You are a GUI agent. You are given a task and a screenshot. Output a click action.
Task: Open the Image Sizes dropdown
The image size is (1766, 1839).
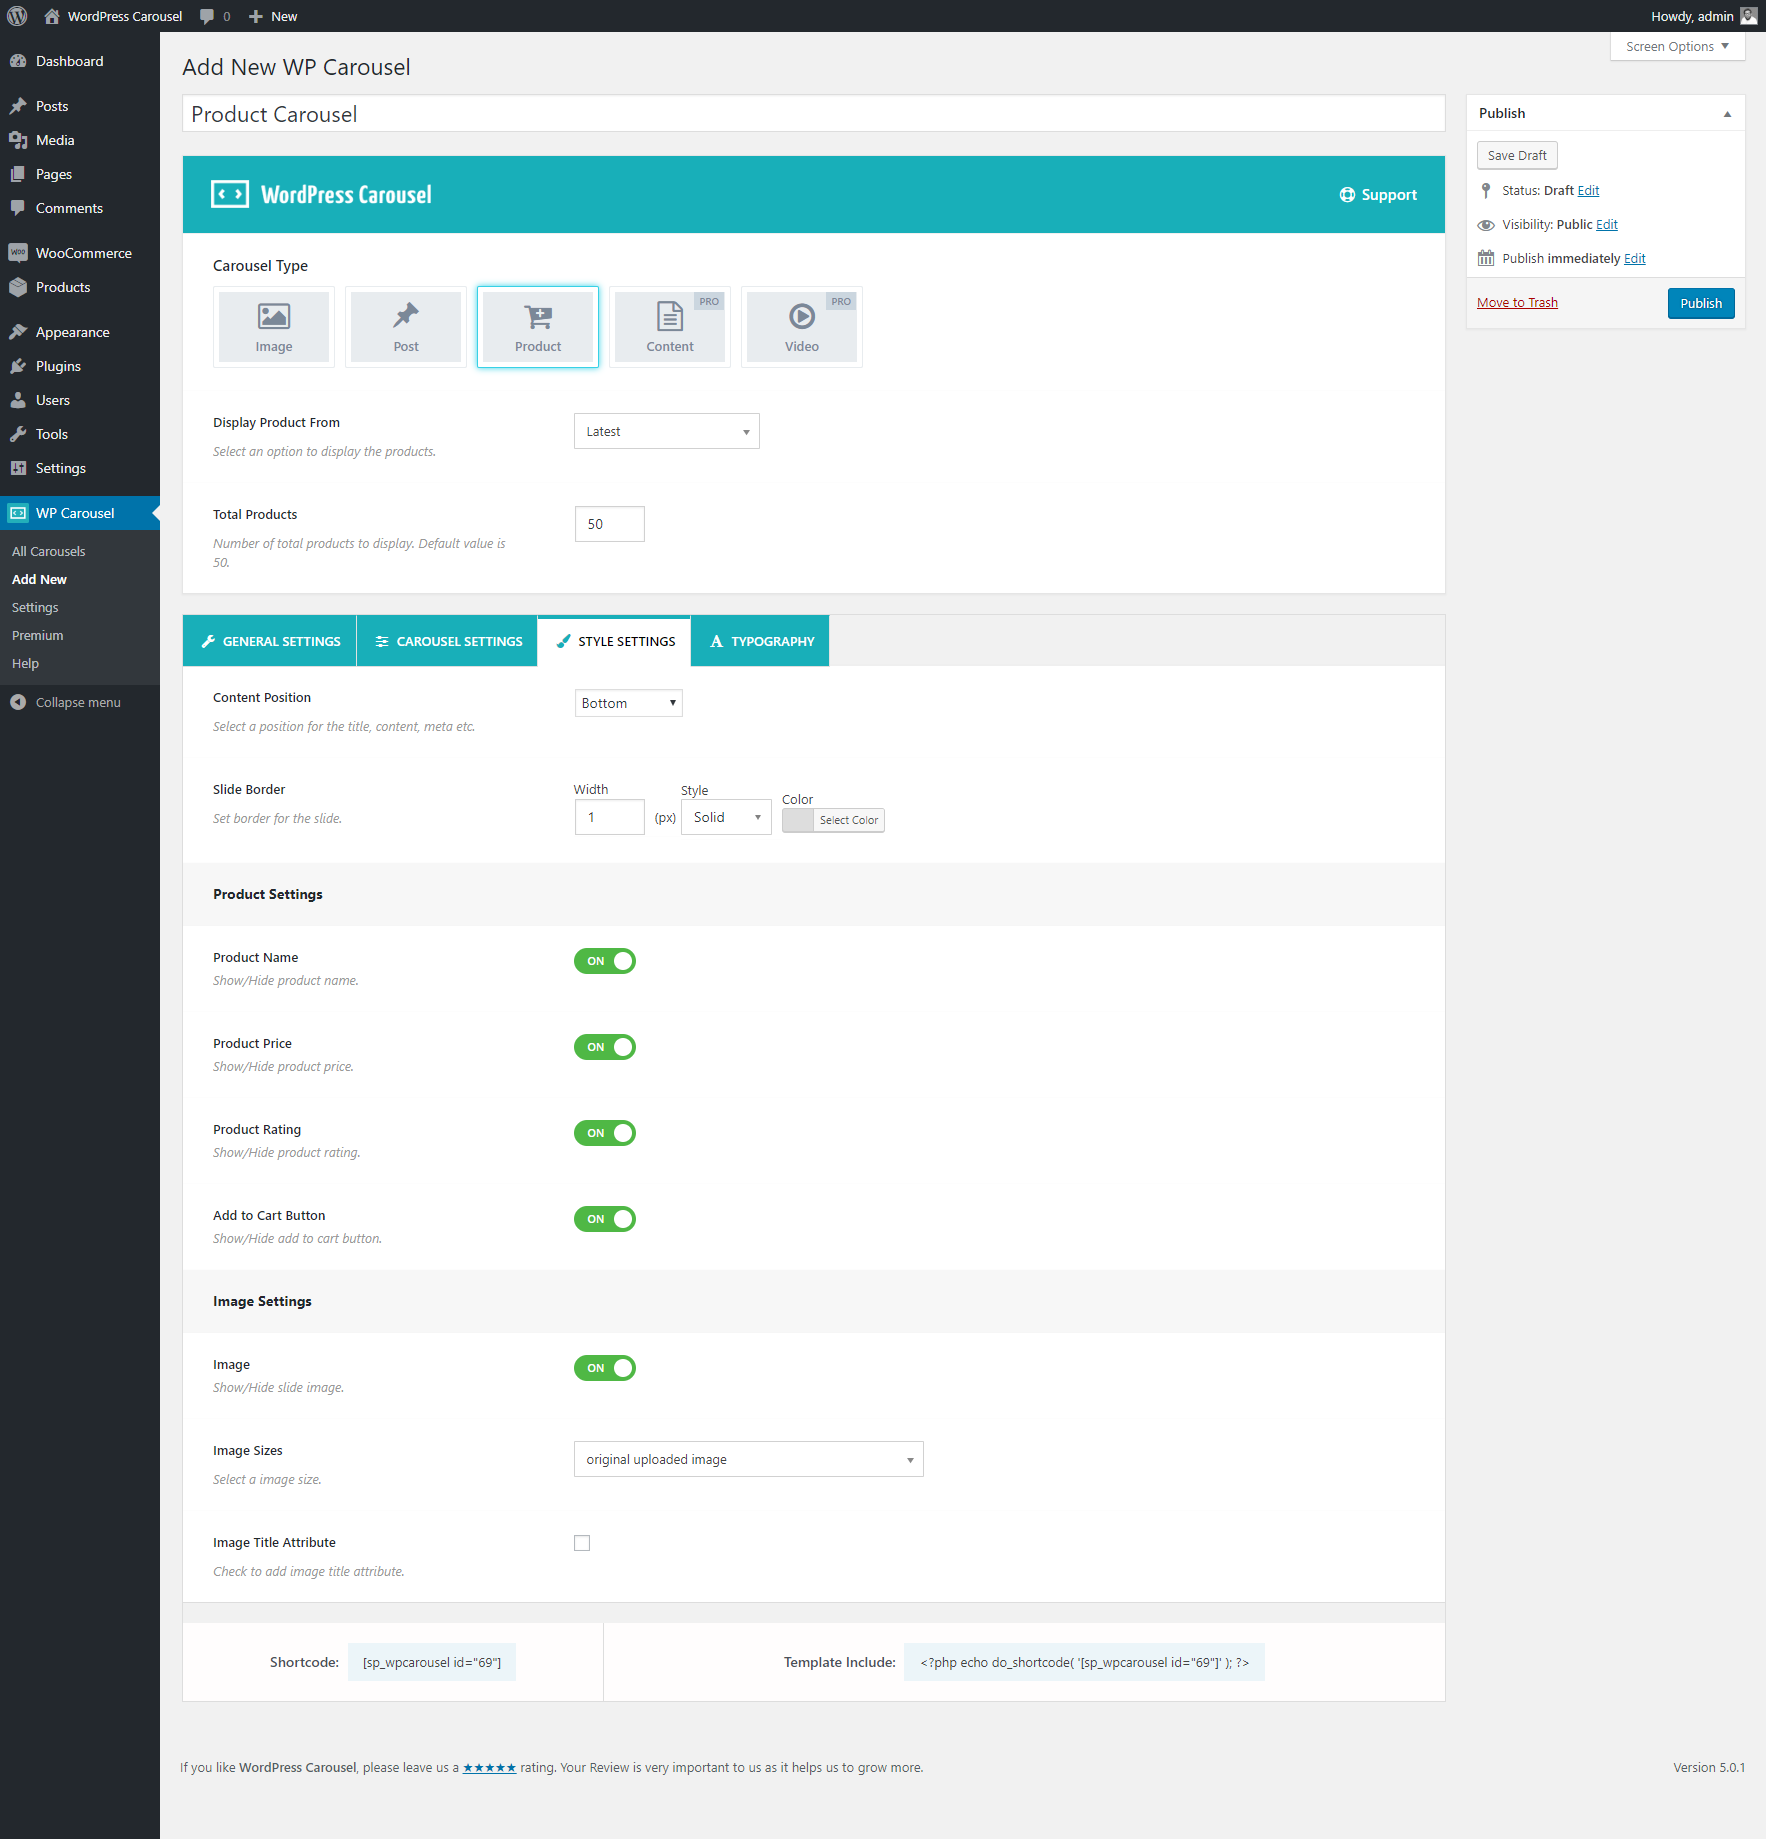pyautogui.click(x=748, y=1459)
